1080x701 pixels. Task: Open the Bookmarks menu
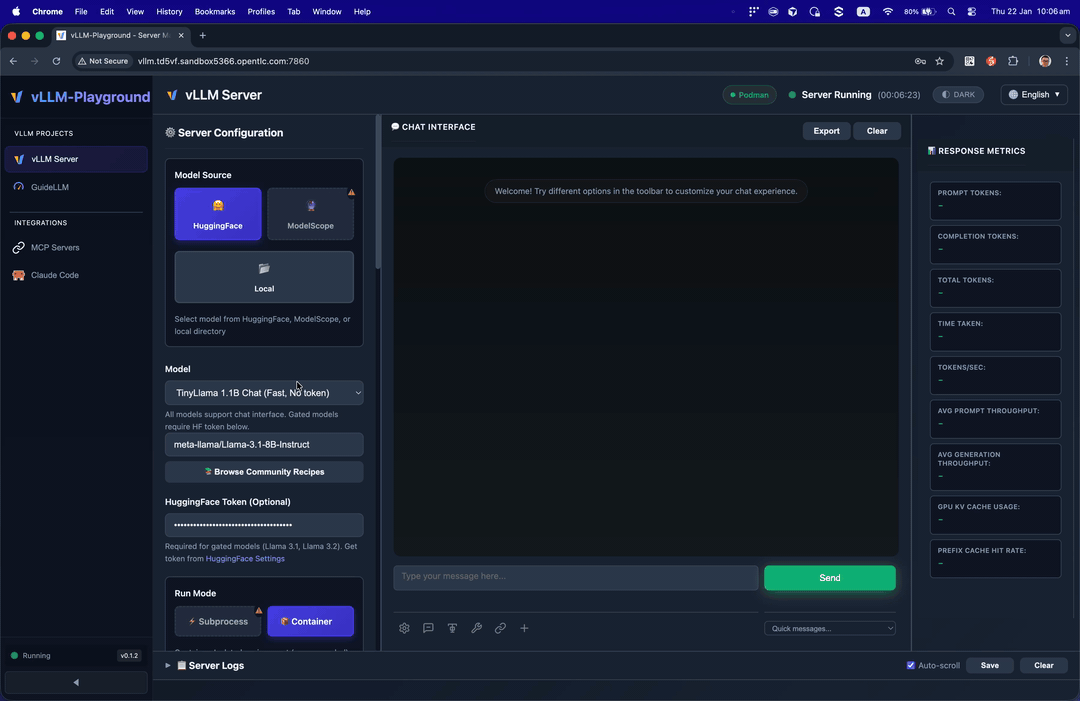tap(215, 12)
